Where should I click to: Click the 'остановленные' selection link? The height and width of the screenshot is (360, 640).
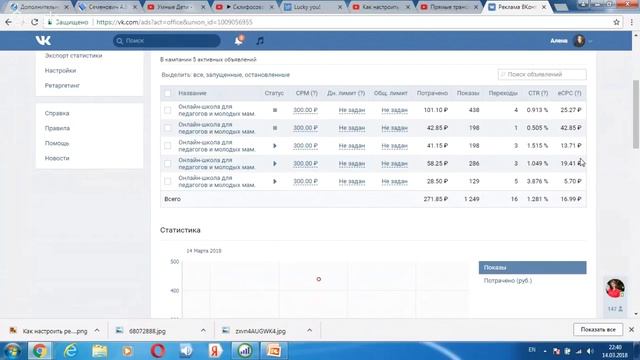tap(268, 75)
